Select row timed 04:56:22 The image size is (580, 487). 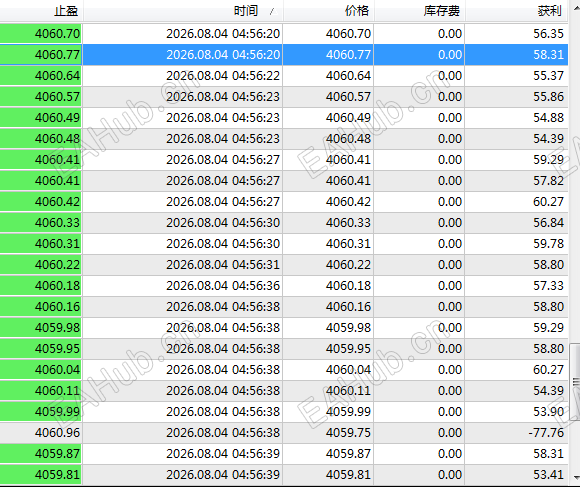point(284,76)
